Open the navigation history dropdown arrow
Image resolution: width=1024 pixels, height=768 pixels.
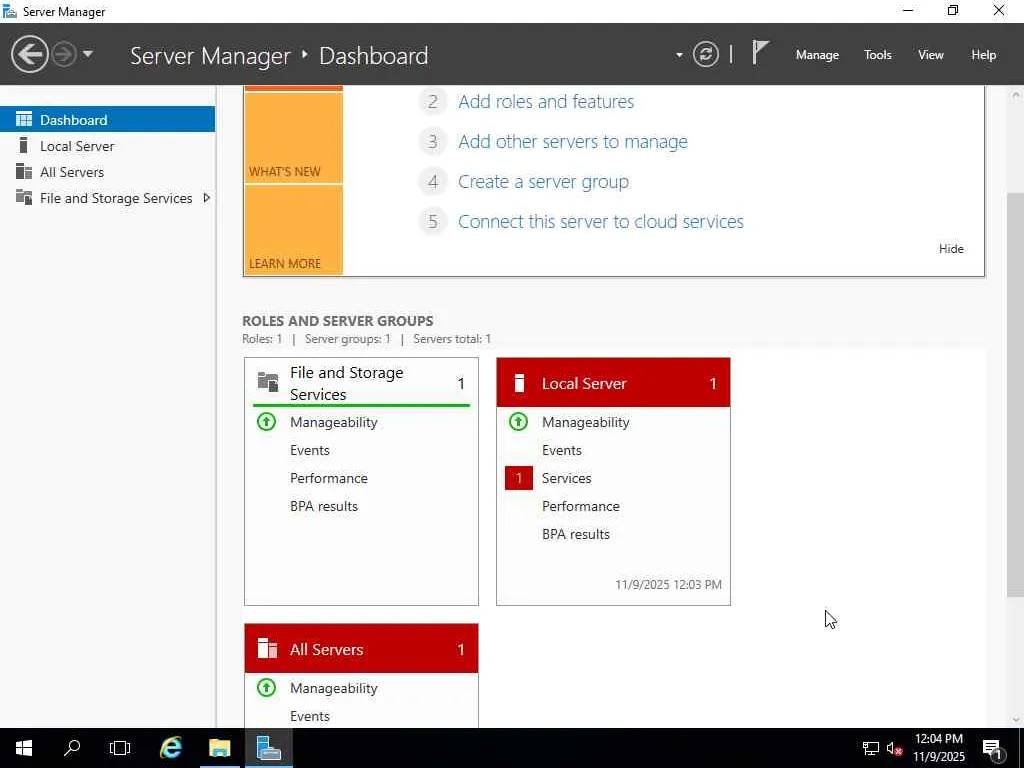(x=88, y=54)
